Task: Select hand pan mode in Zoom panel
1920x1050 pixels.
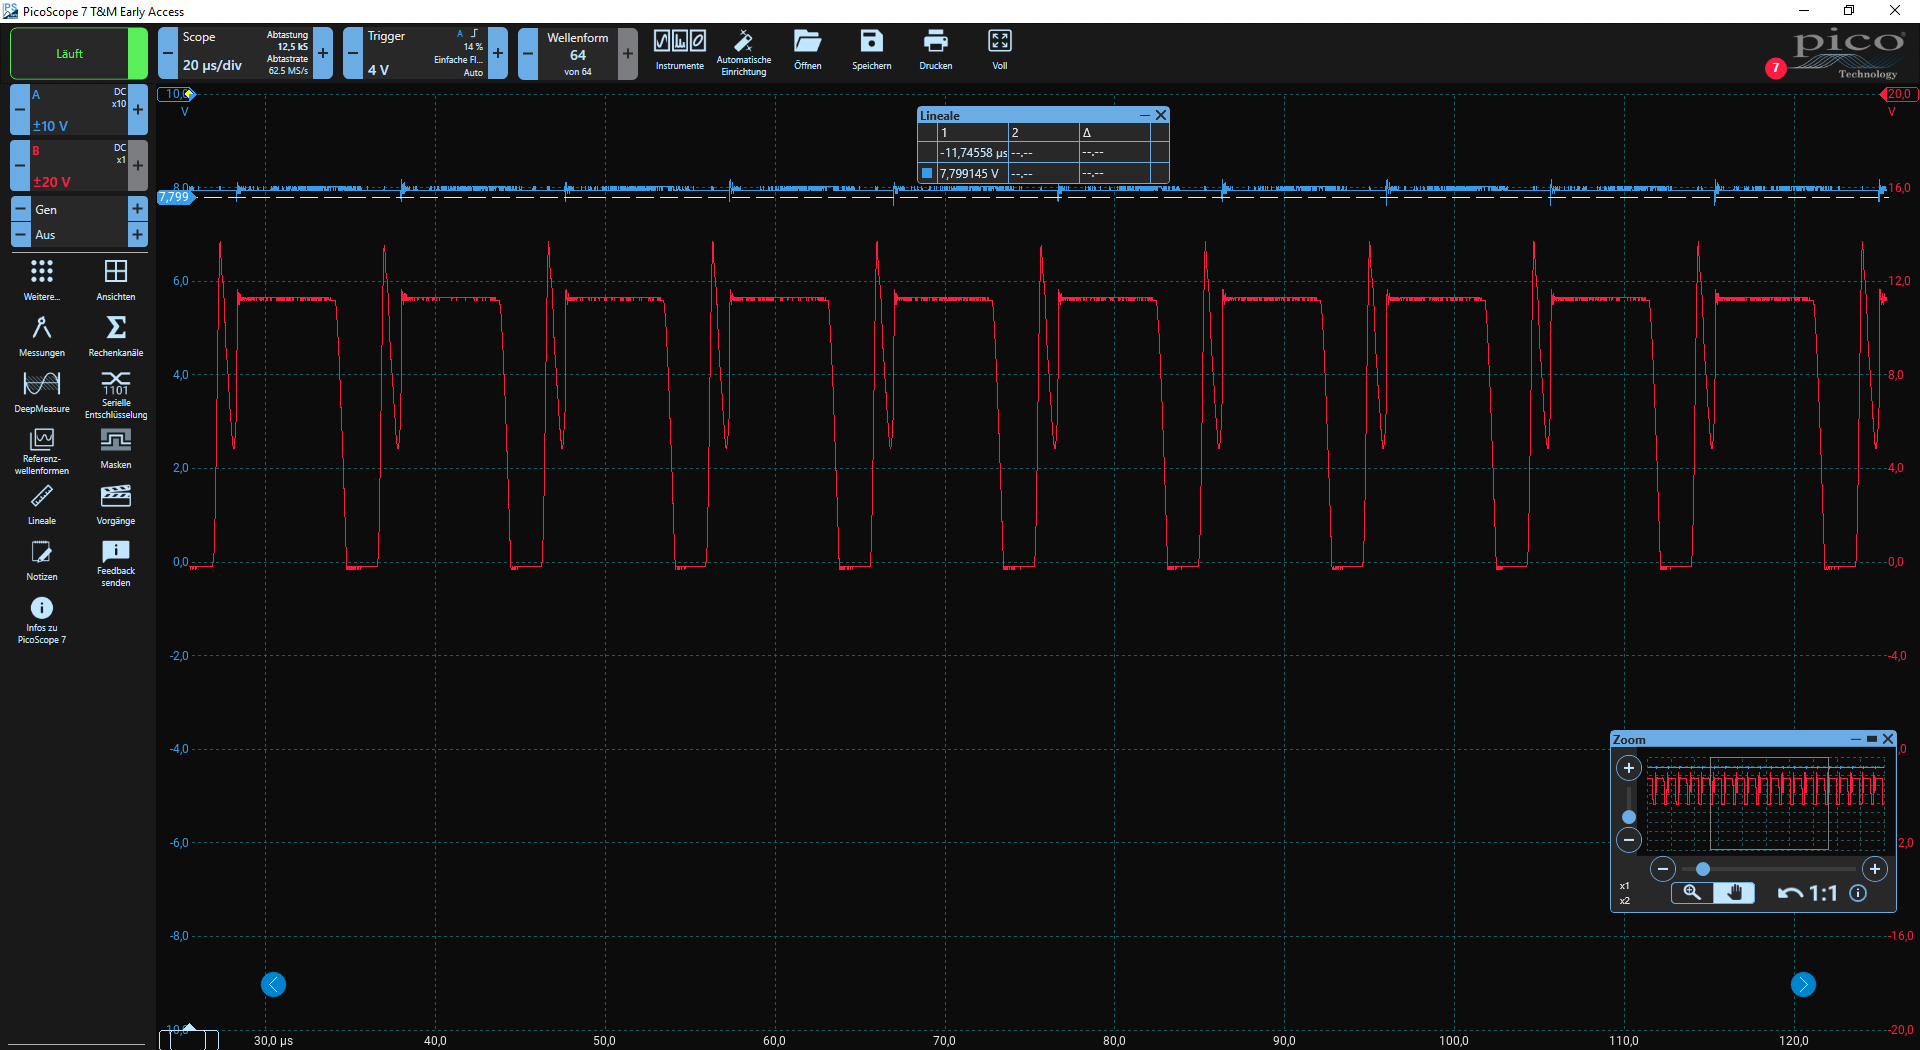Action: point(1734,893)
